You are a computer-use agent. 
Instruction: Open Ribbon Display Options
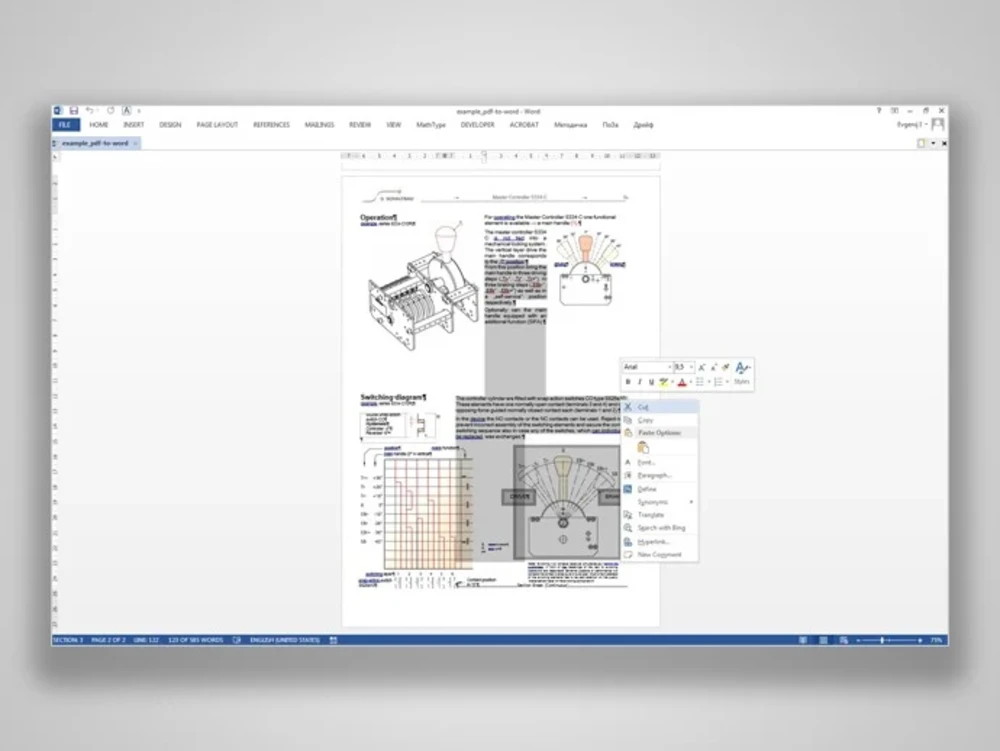pyautogui.click(x=895, y=111)
